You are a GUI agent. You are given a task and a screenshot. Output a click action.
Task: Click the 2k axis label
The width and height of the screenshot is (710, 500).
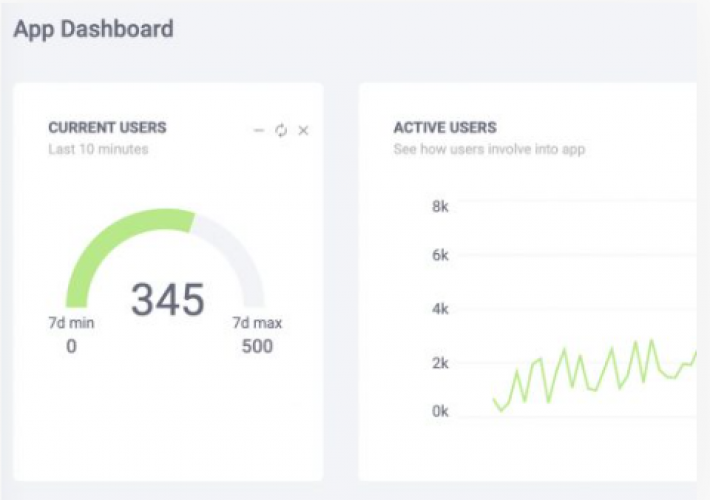[441, 363]
